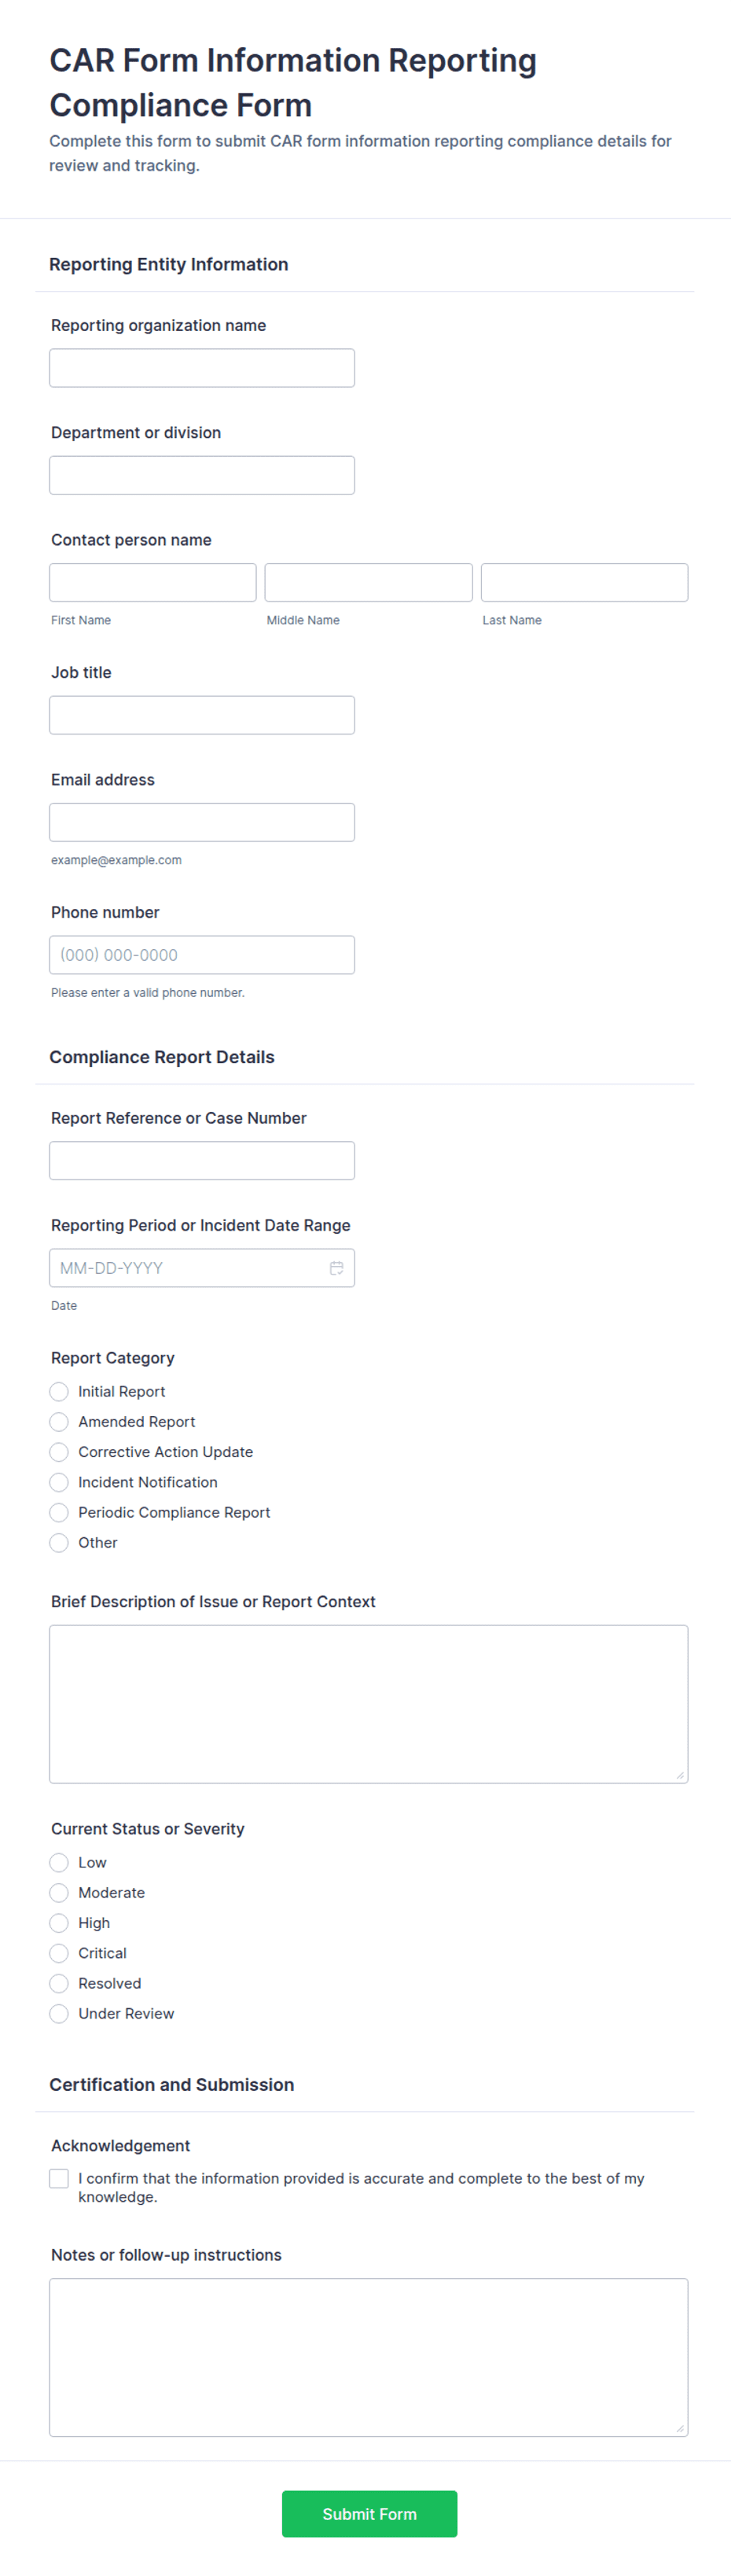Screen dimensions: 731x2576
Task: Click the Submit Form button
Action: tap(369, 2513)
